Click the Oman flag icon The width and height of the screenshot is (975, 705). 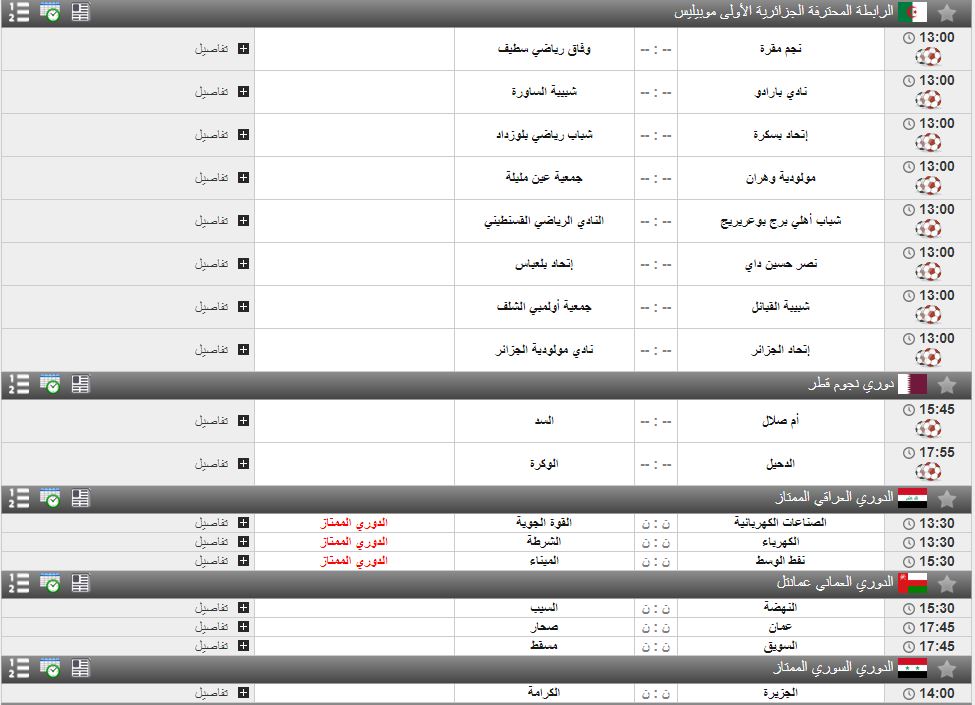point(912,583)
